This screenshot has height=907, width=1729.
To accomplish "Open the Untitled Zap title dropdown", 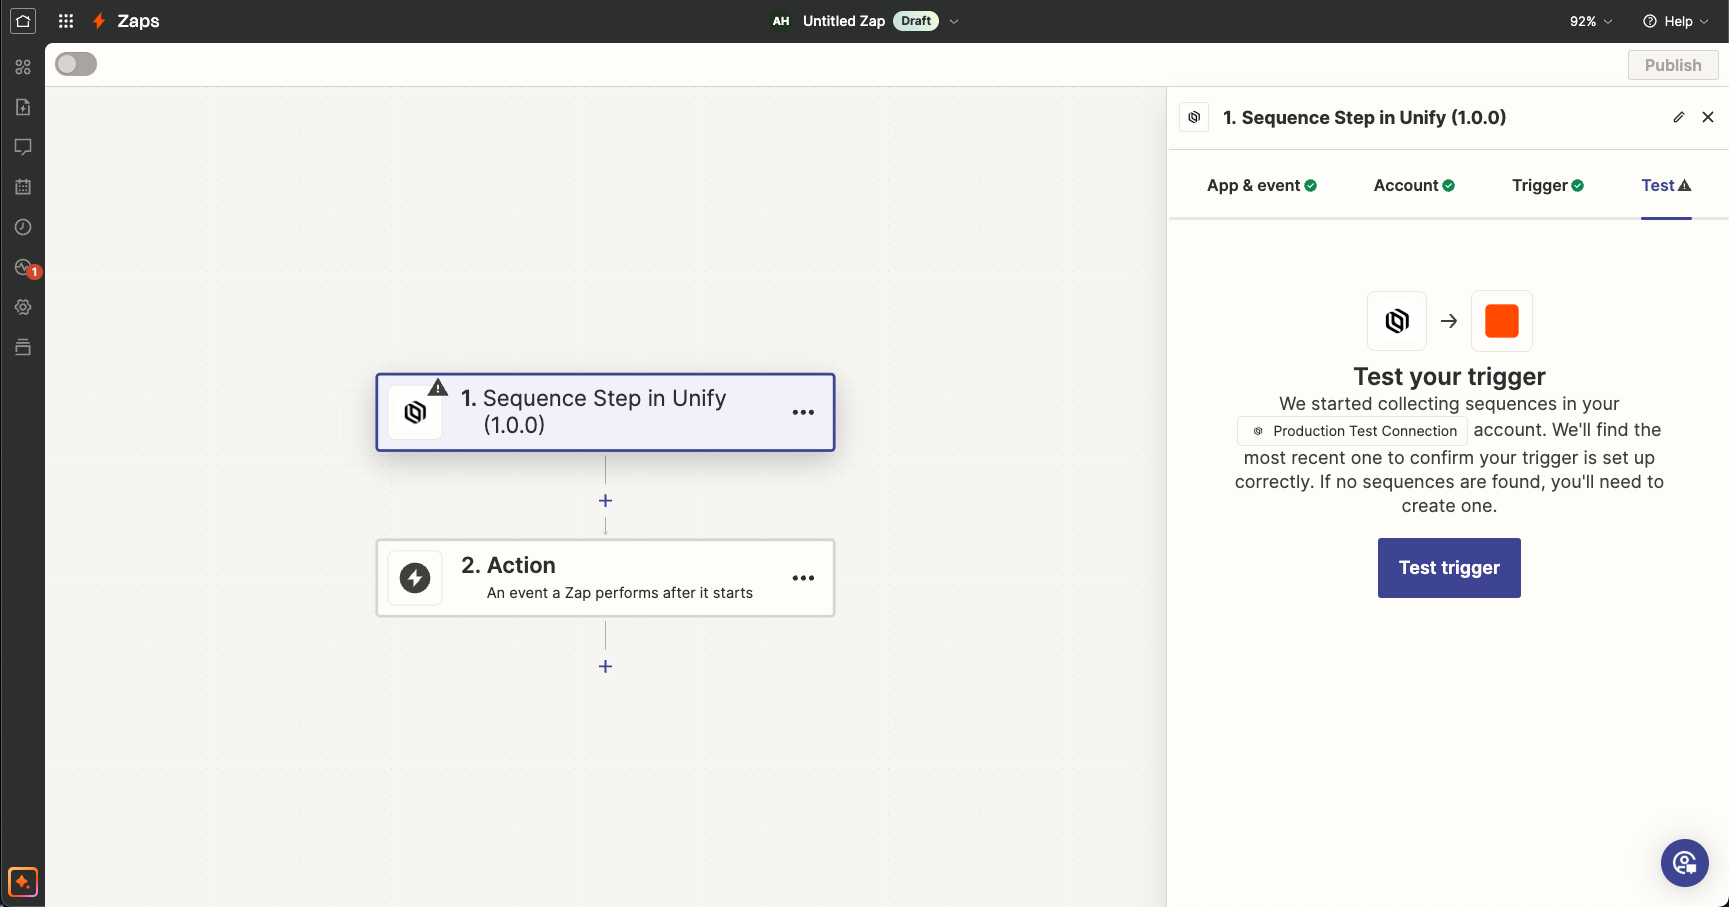I will tap(954, 21).
